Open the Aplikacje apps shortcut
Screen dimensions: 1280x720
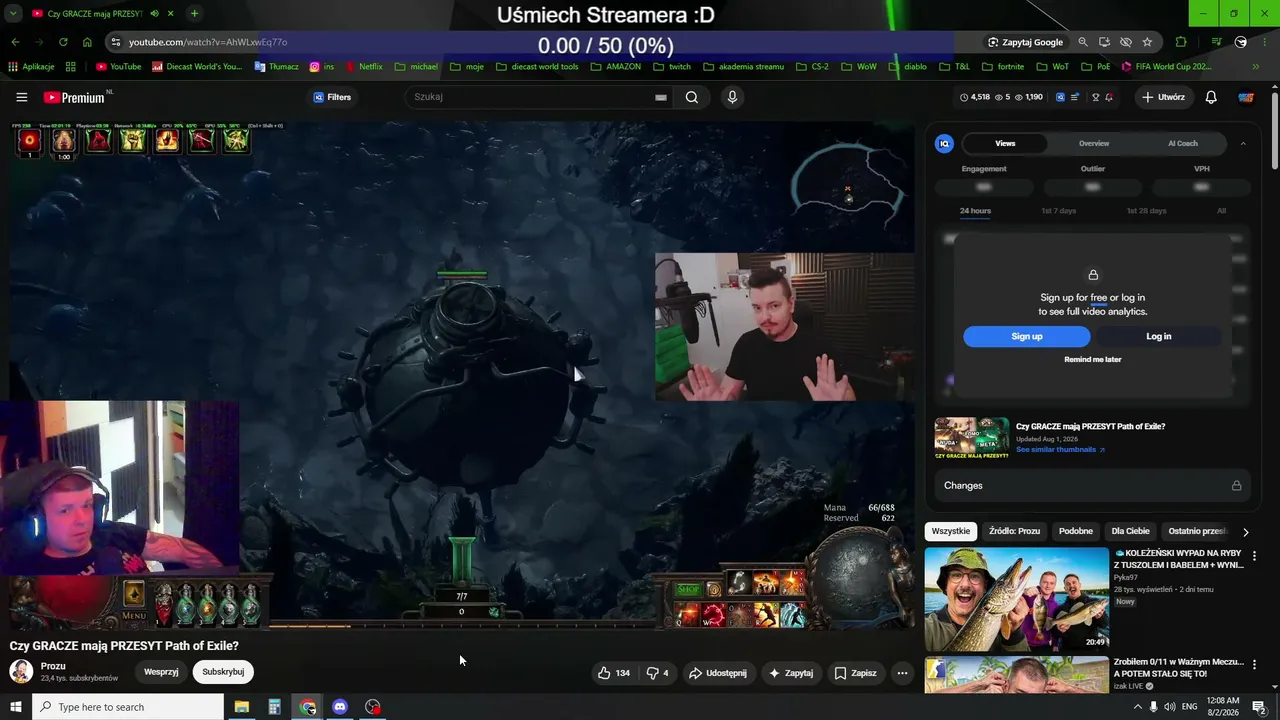click(x=31, y=67)
